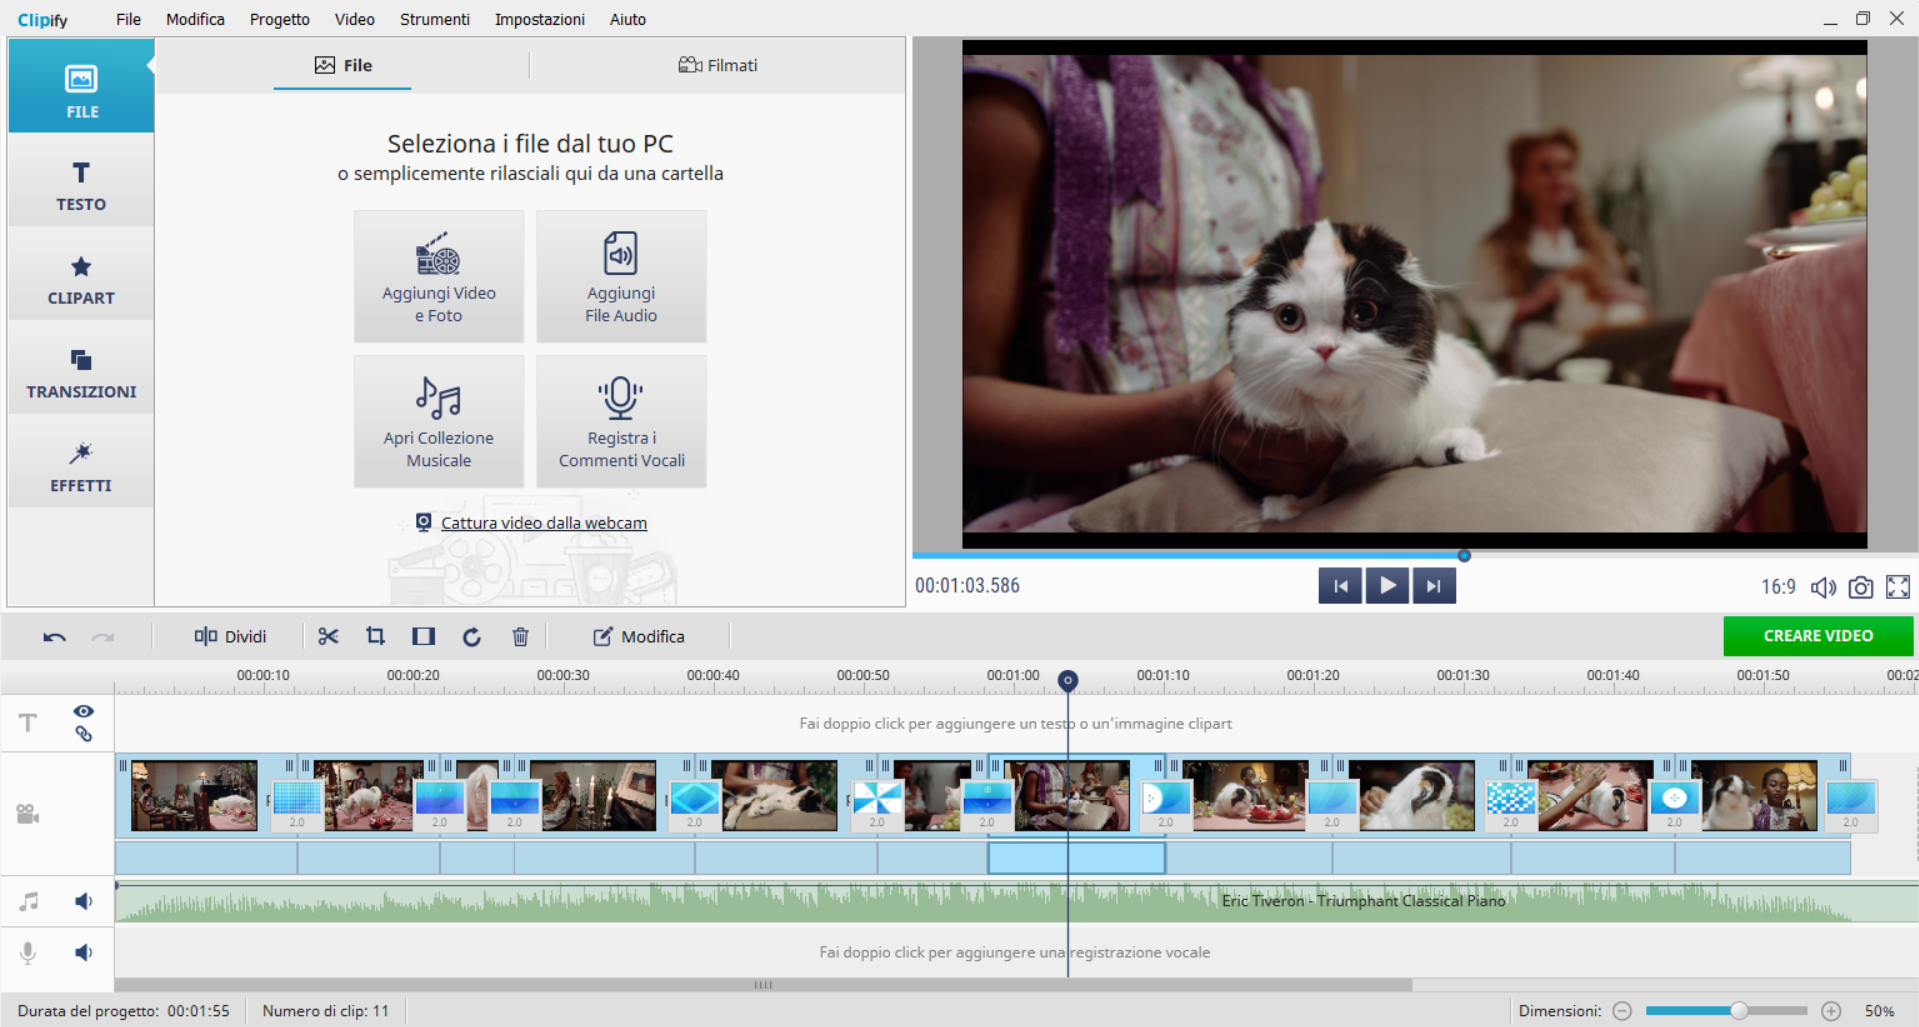Click the black bars frame icon
Image resolution: width=1919 pixels, height=1027 pixels.
[x=424, y=636]
